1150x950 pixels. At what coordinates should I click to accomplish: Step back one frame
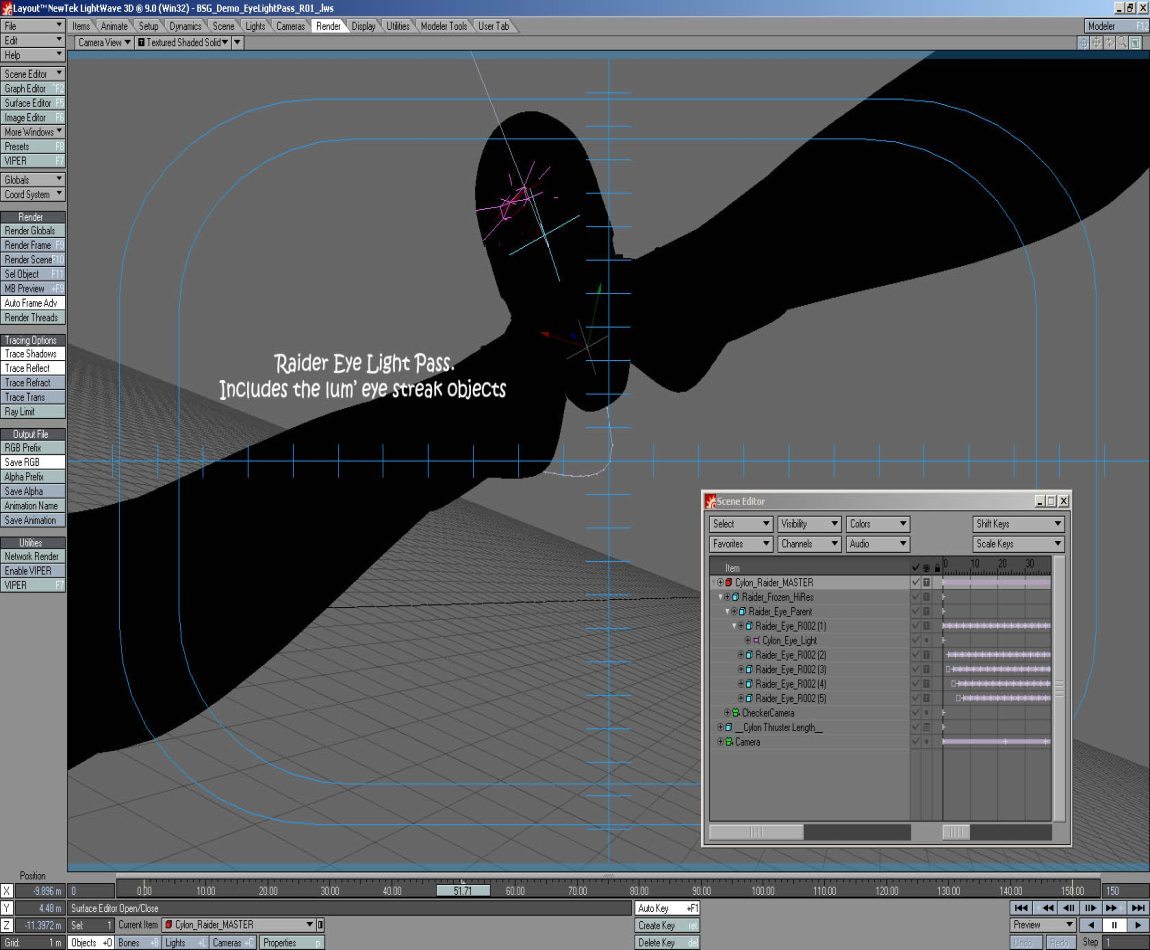(x=1069, y=908)
